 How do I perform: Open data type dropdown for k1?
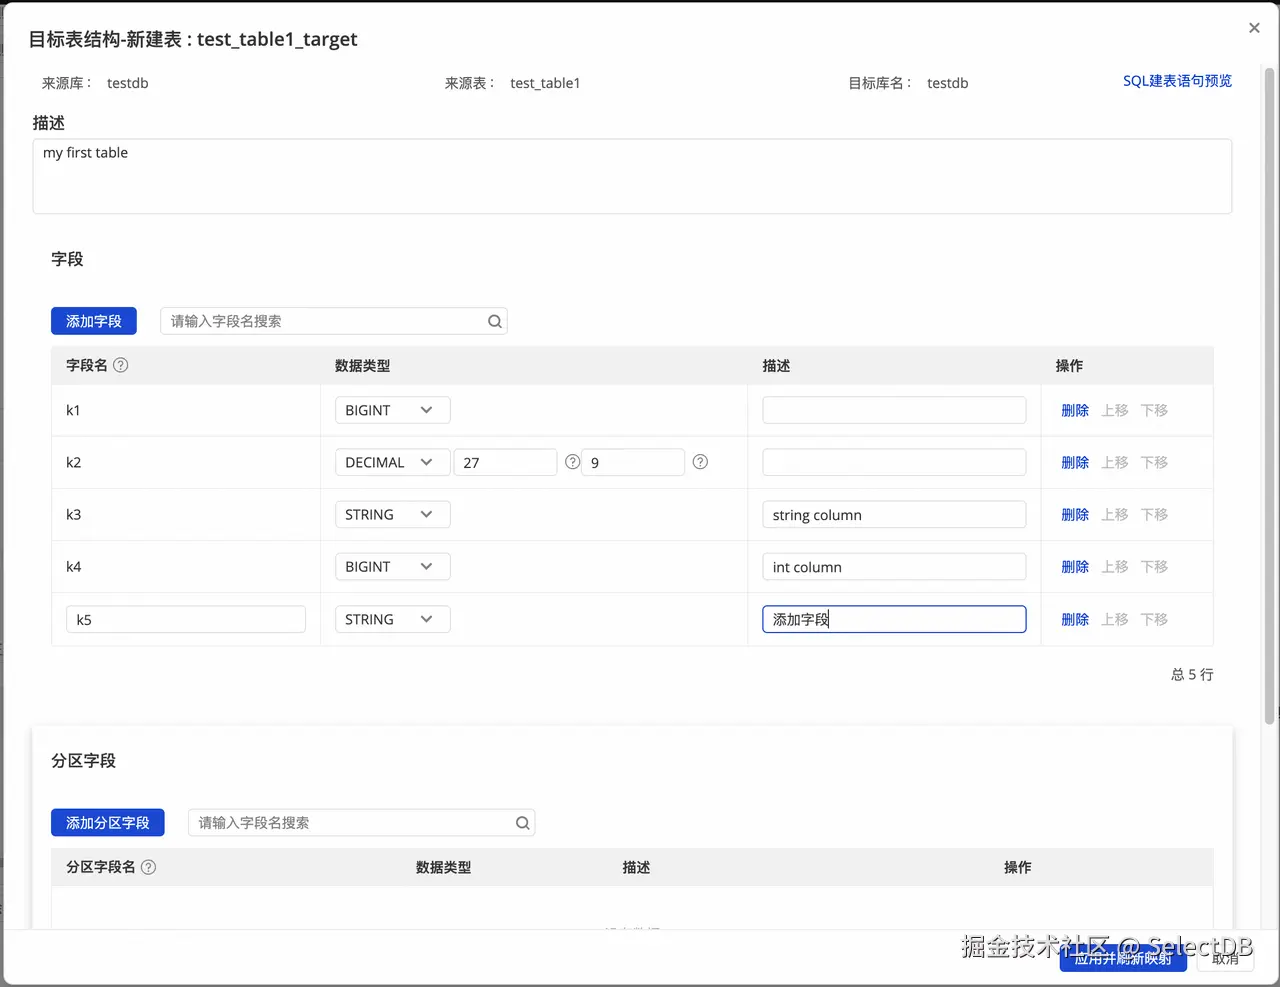click(x=392, y=410)
